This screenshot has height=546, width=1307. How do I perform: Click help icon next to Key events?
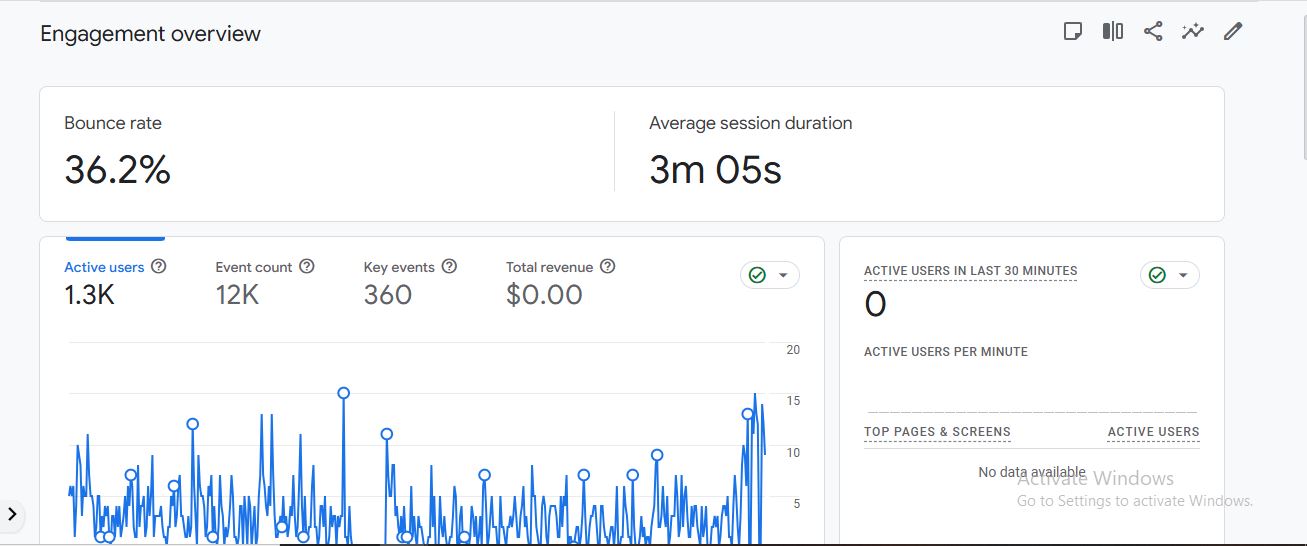(449, 267)
